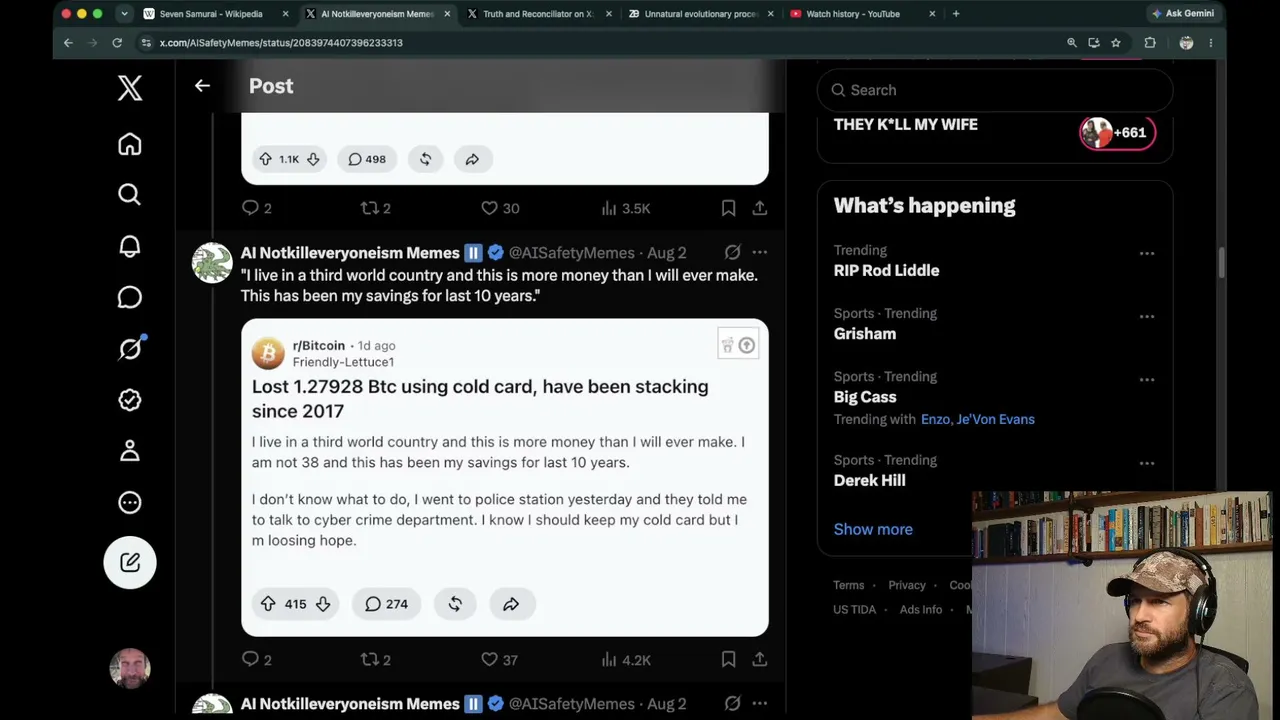
Task: Open Explore search in the X sidebar
Action: (130, 195)
